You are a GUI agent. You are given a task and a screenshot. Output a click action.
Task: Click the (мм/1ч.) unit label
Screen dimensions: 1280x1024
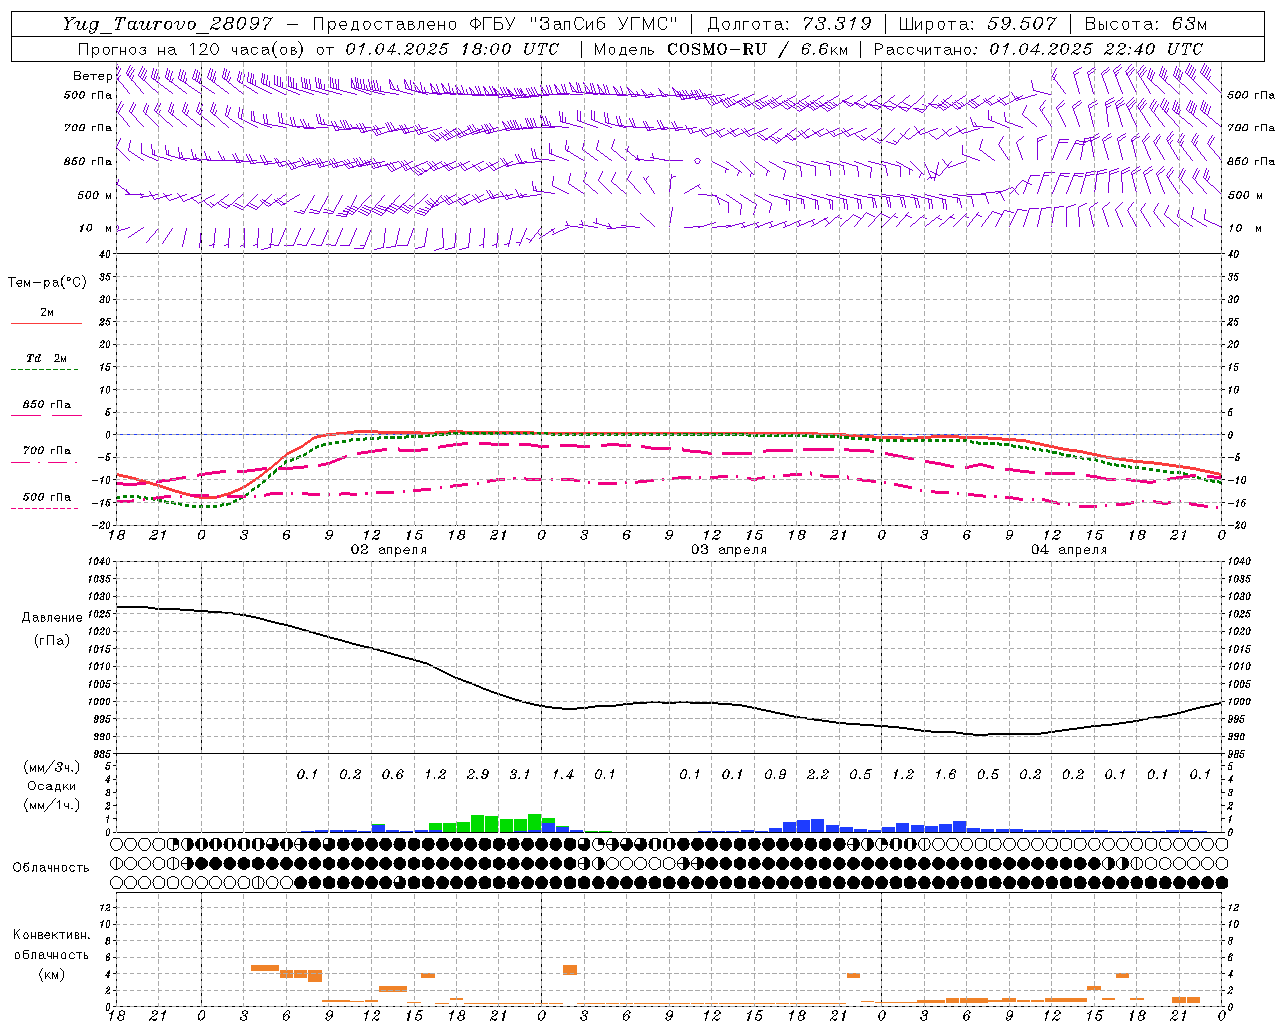coord(51,806)
